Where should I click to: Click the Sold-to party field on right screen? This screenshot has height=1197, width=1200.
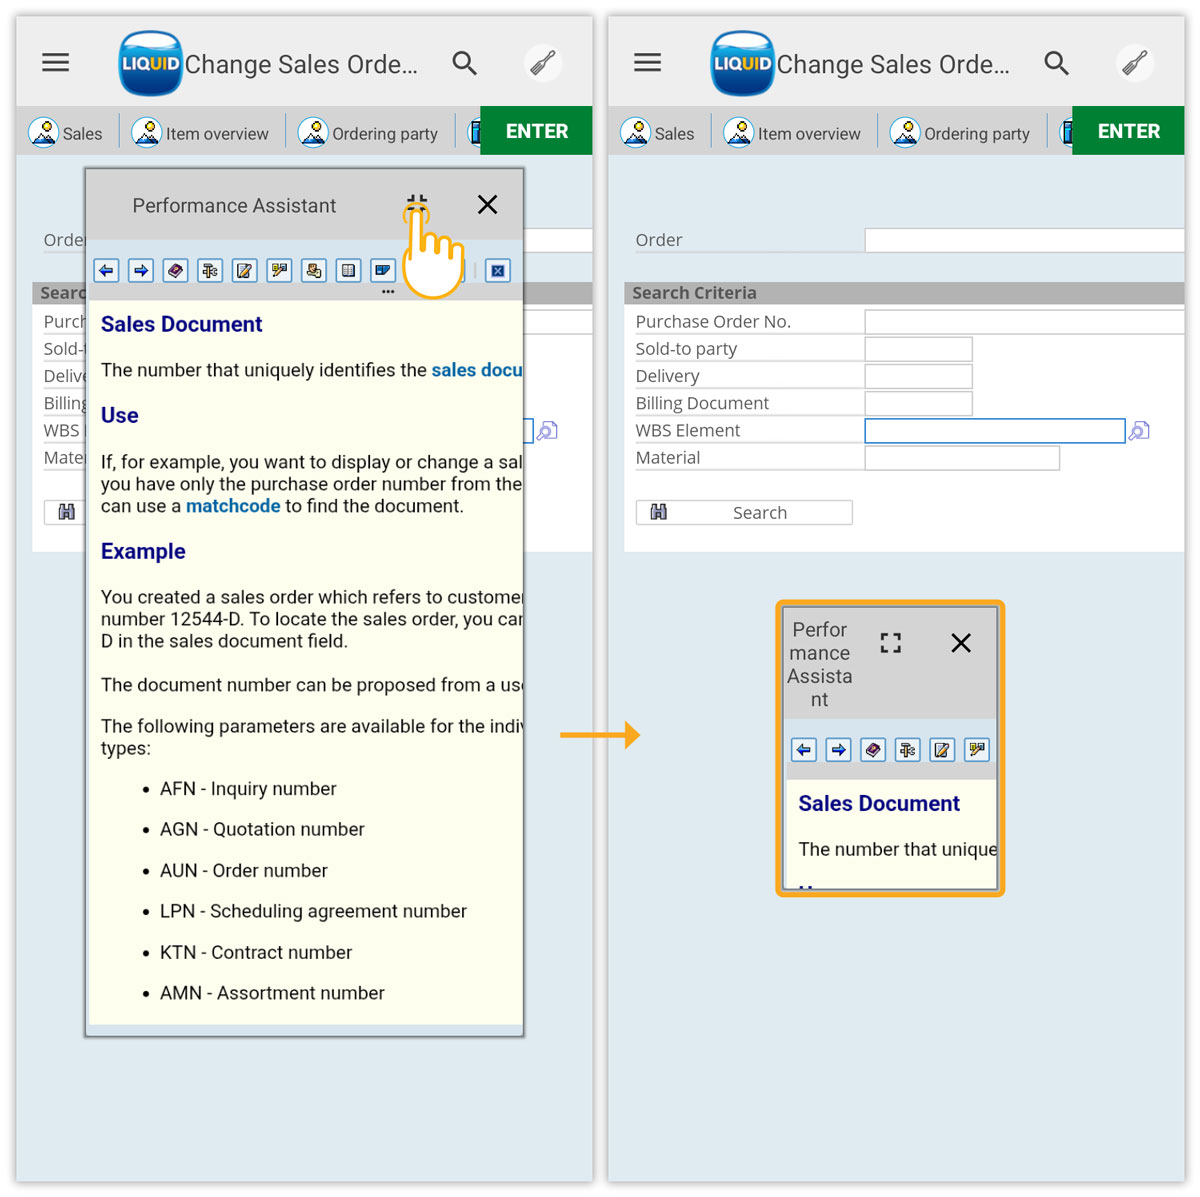918,349
